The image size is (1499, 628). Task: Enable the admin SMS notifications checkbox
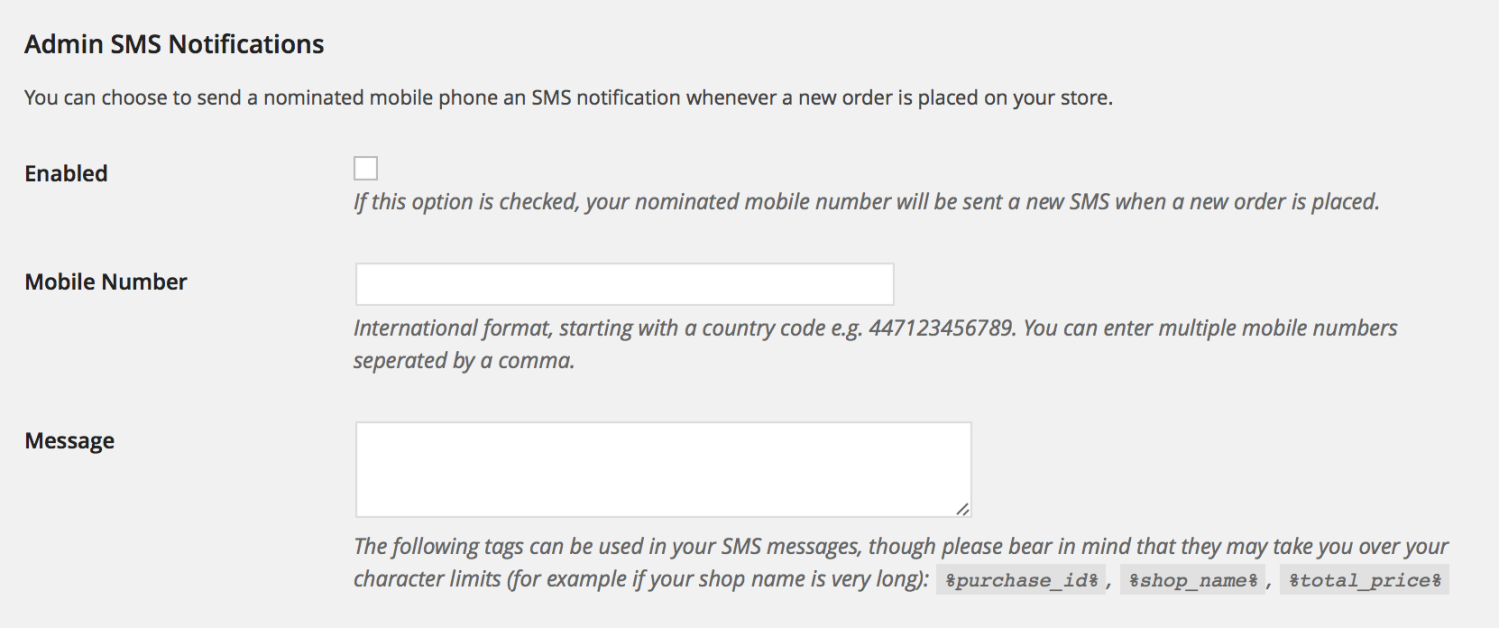pos(366,168)
